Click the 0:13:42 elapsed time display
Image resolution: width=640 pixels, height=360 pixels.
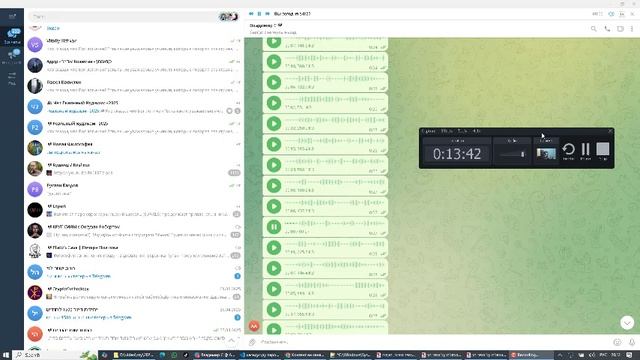click(x=457, y=154)
